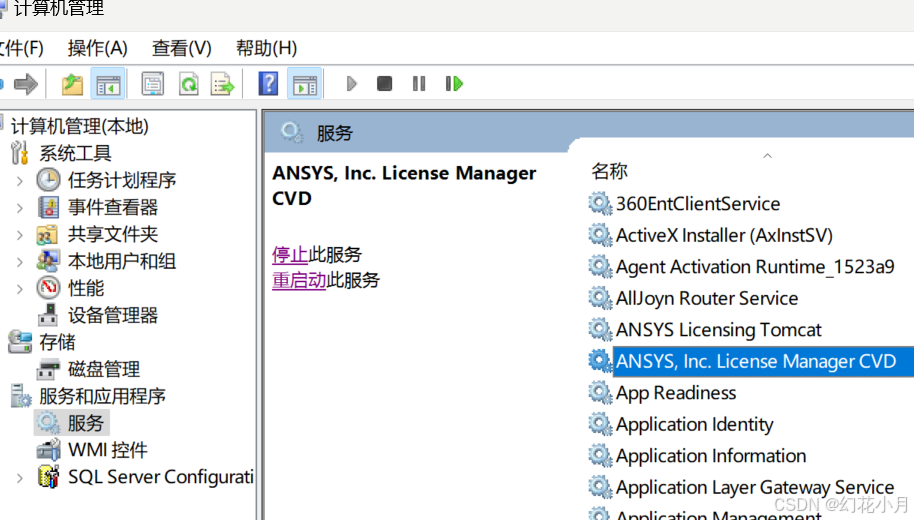Screen dimensions: 914x520
Task: Click the 重启动 service link
Action: [x=299, y=281]
